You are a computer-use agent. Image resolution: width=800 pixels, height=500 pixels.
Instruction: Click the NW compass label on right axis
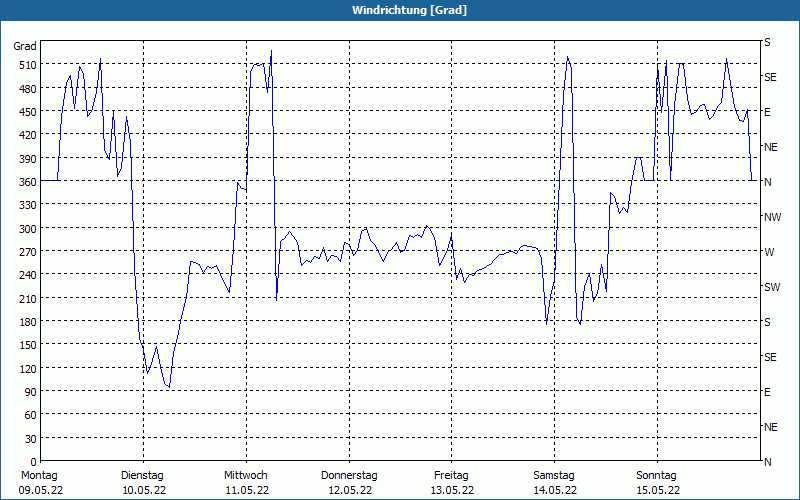click(x=772, y=217)
